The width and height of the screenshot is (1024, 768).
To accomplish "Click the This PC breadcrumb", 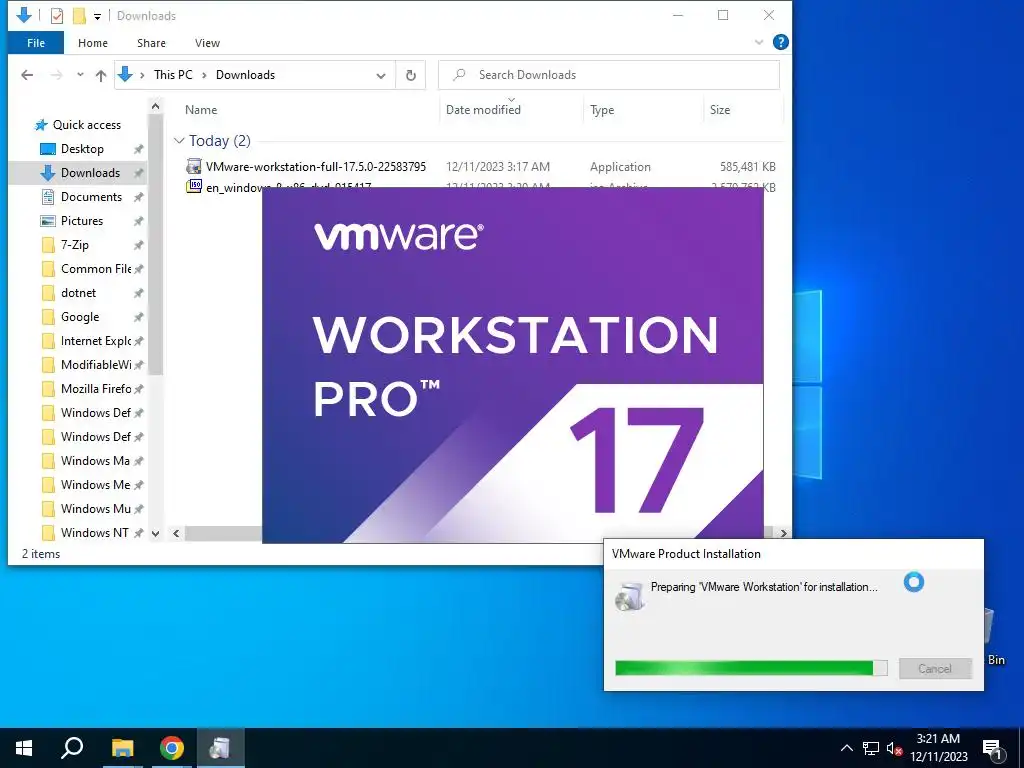I will pyautogui.click(x=173, y=74).
